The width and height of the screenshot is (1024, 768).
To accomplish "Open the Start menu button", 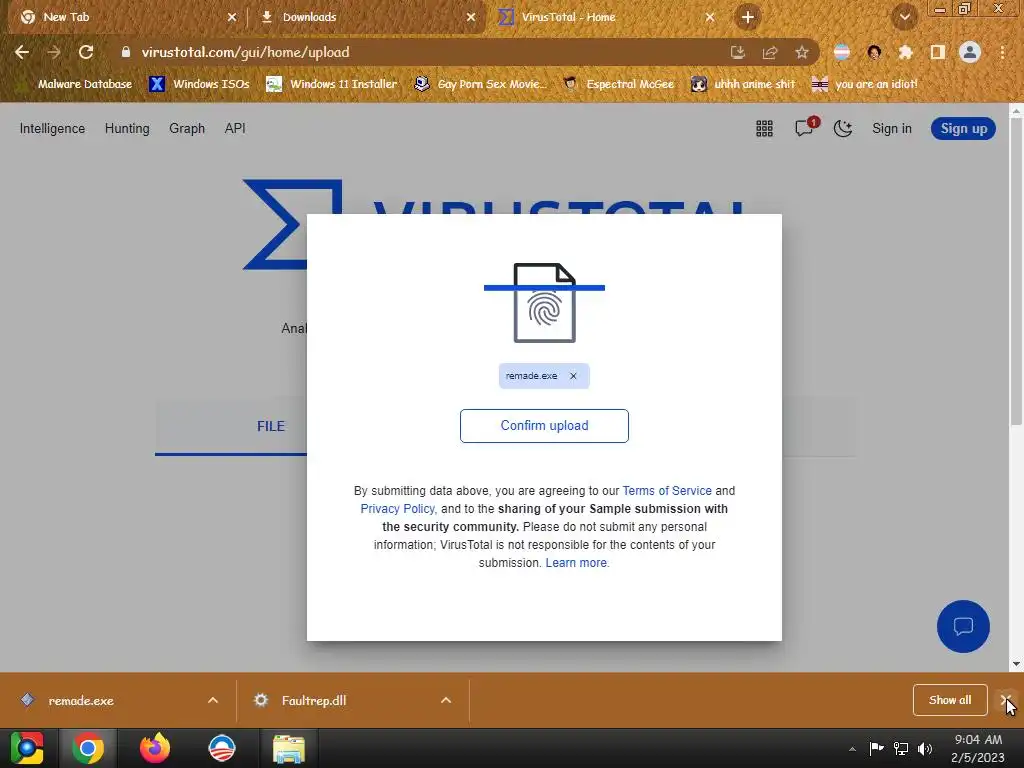I will [x=27, y=748].
